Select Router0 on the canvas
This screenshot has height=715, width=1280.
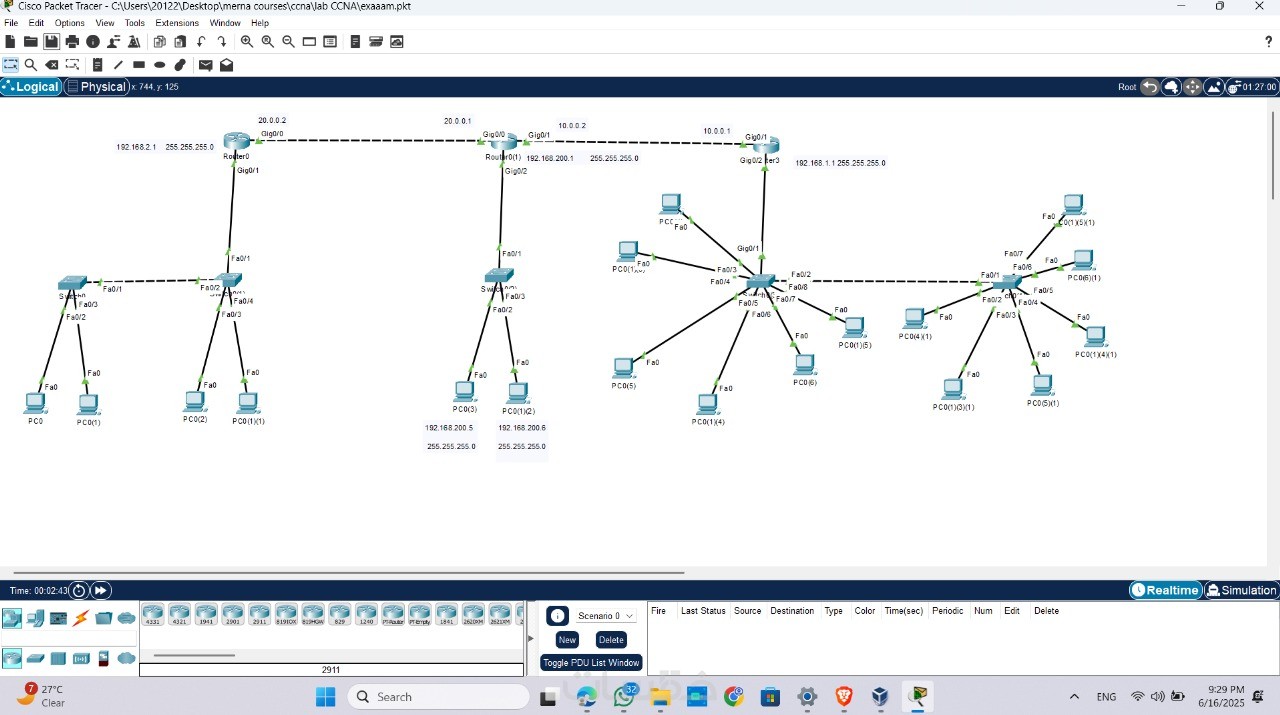237,142
